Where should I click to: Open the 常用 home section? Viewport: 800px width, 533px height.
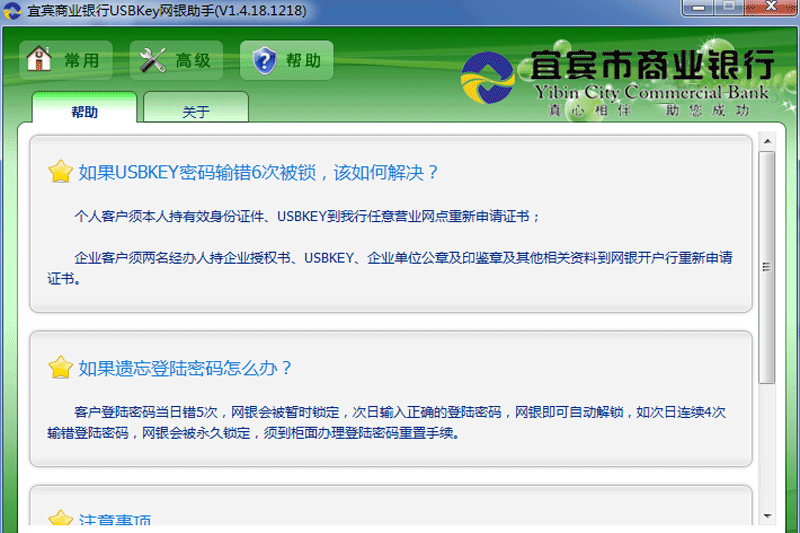66,60
